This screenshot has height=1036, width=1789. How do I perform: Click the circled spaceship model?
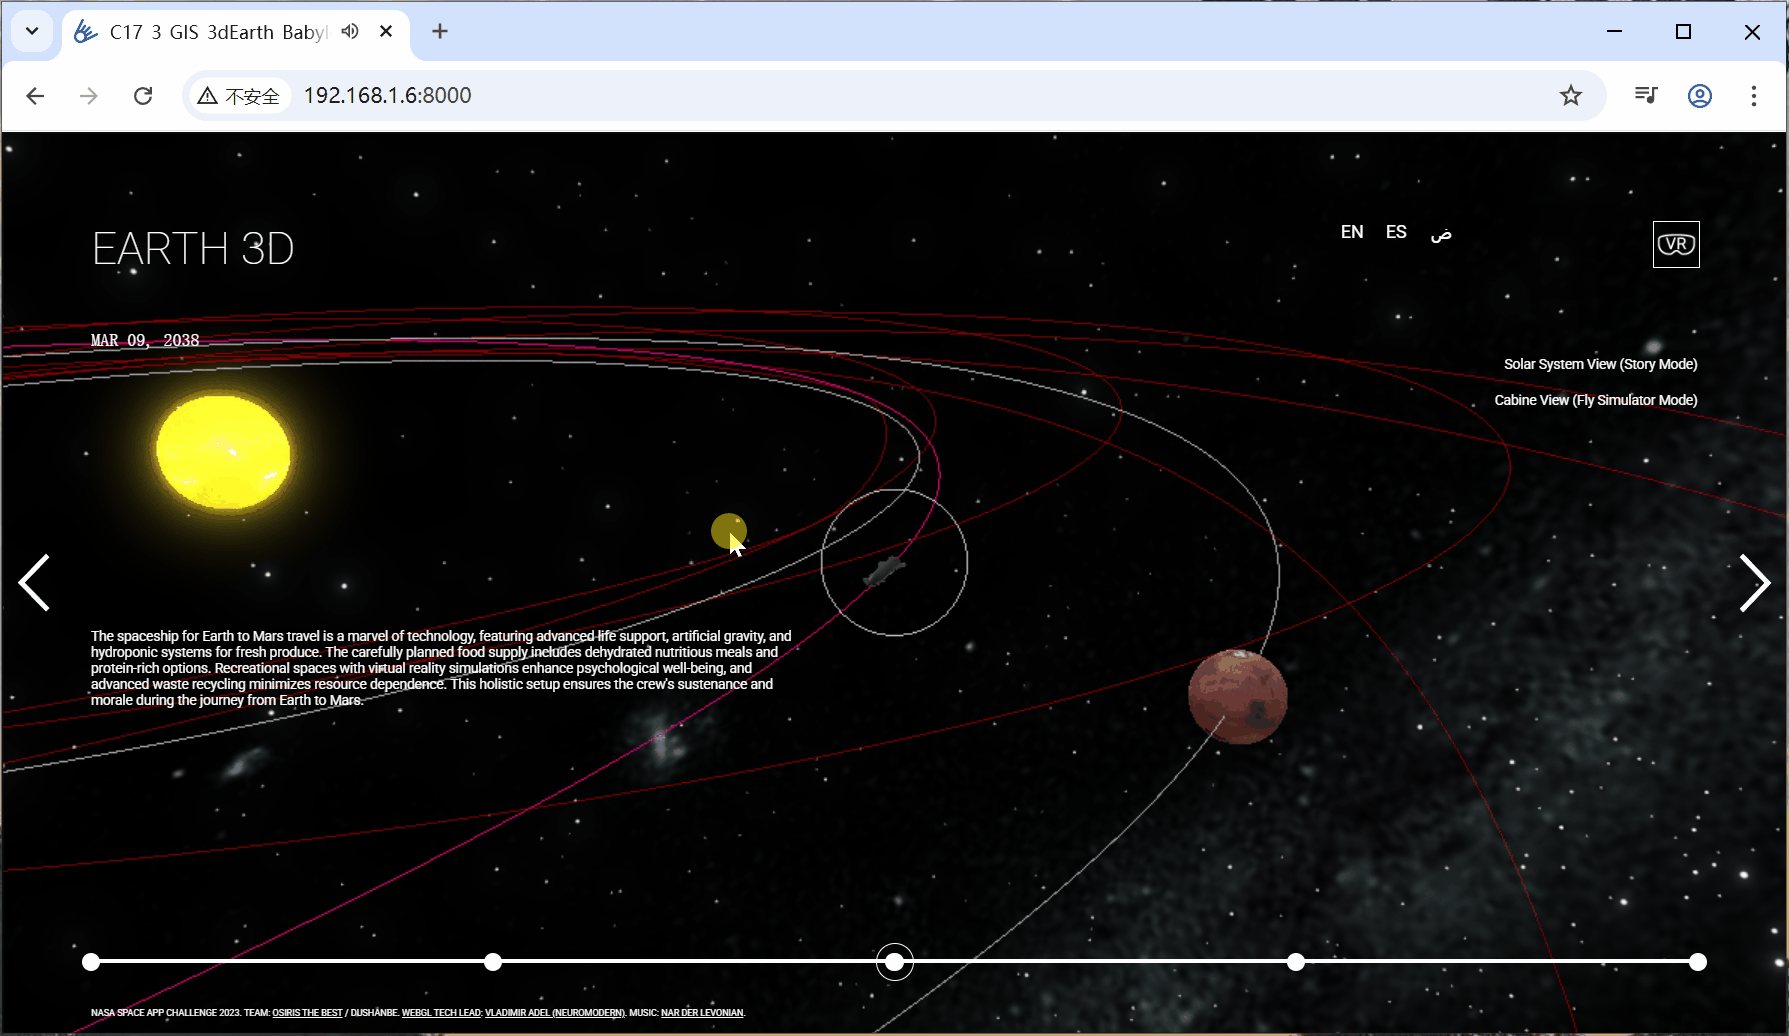(884, 572)
